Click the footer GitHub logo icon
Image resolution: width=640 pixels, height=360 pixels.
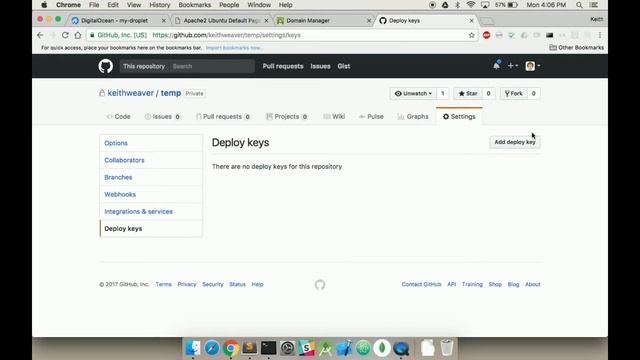(320, 284)
